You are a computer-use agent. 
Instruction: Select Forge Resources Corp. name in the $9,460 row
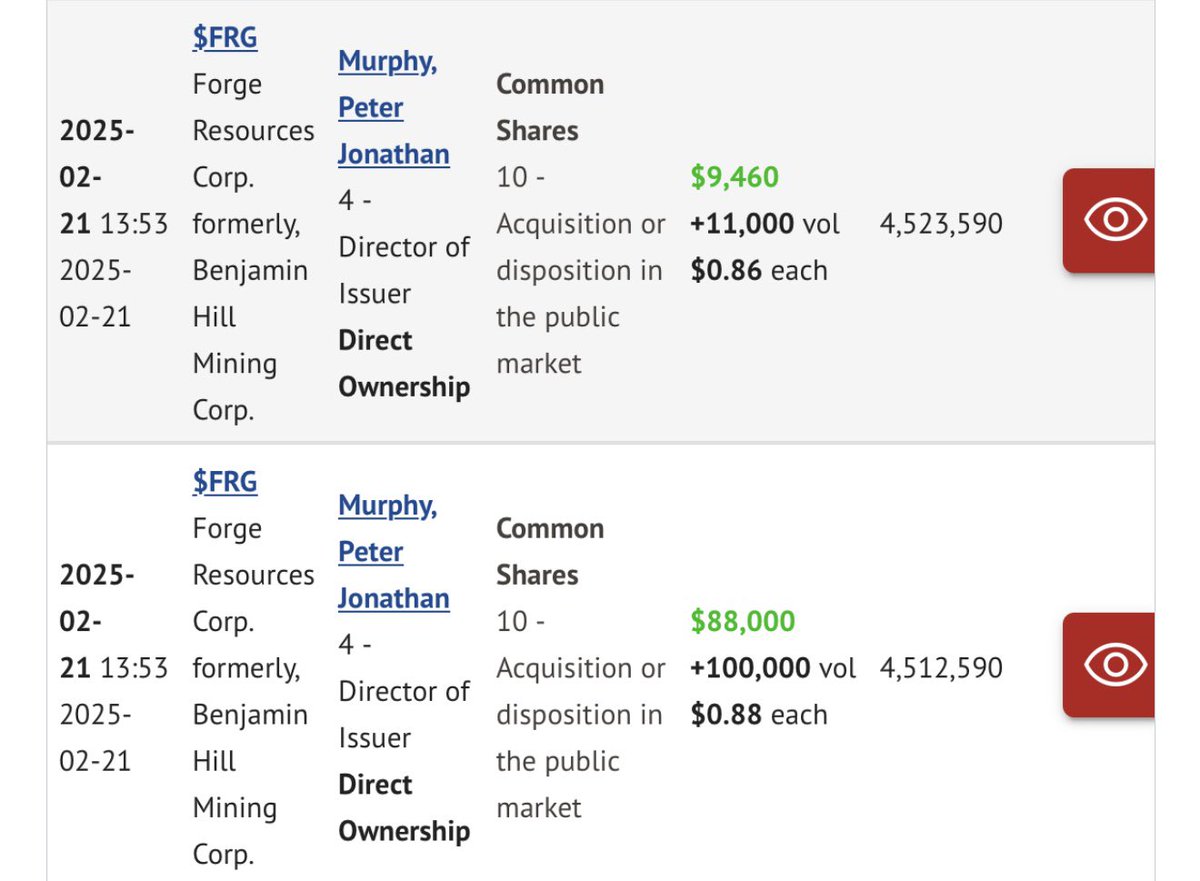click(253, 131)
